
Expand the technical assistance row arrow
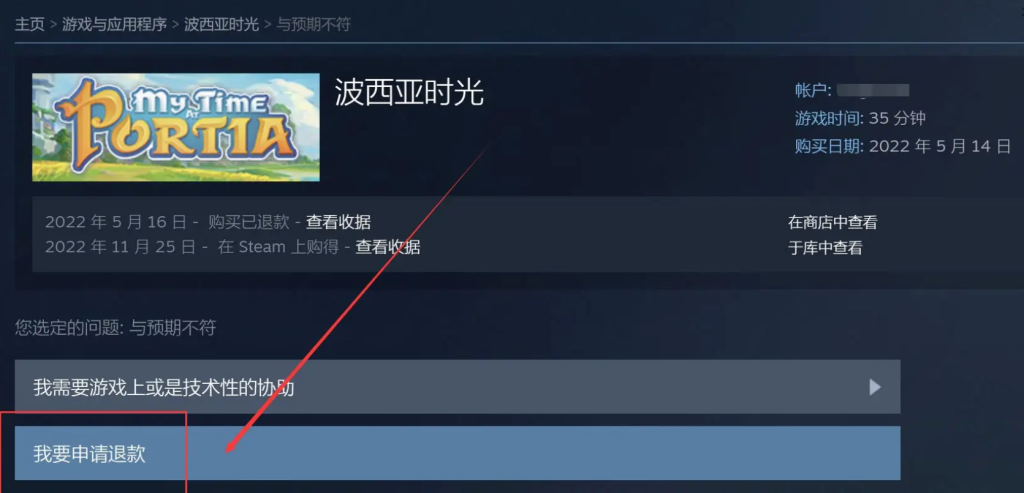coord(875,387)
